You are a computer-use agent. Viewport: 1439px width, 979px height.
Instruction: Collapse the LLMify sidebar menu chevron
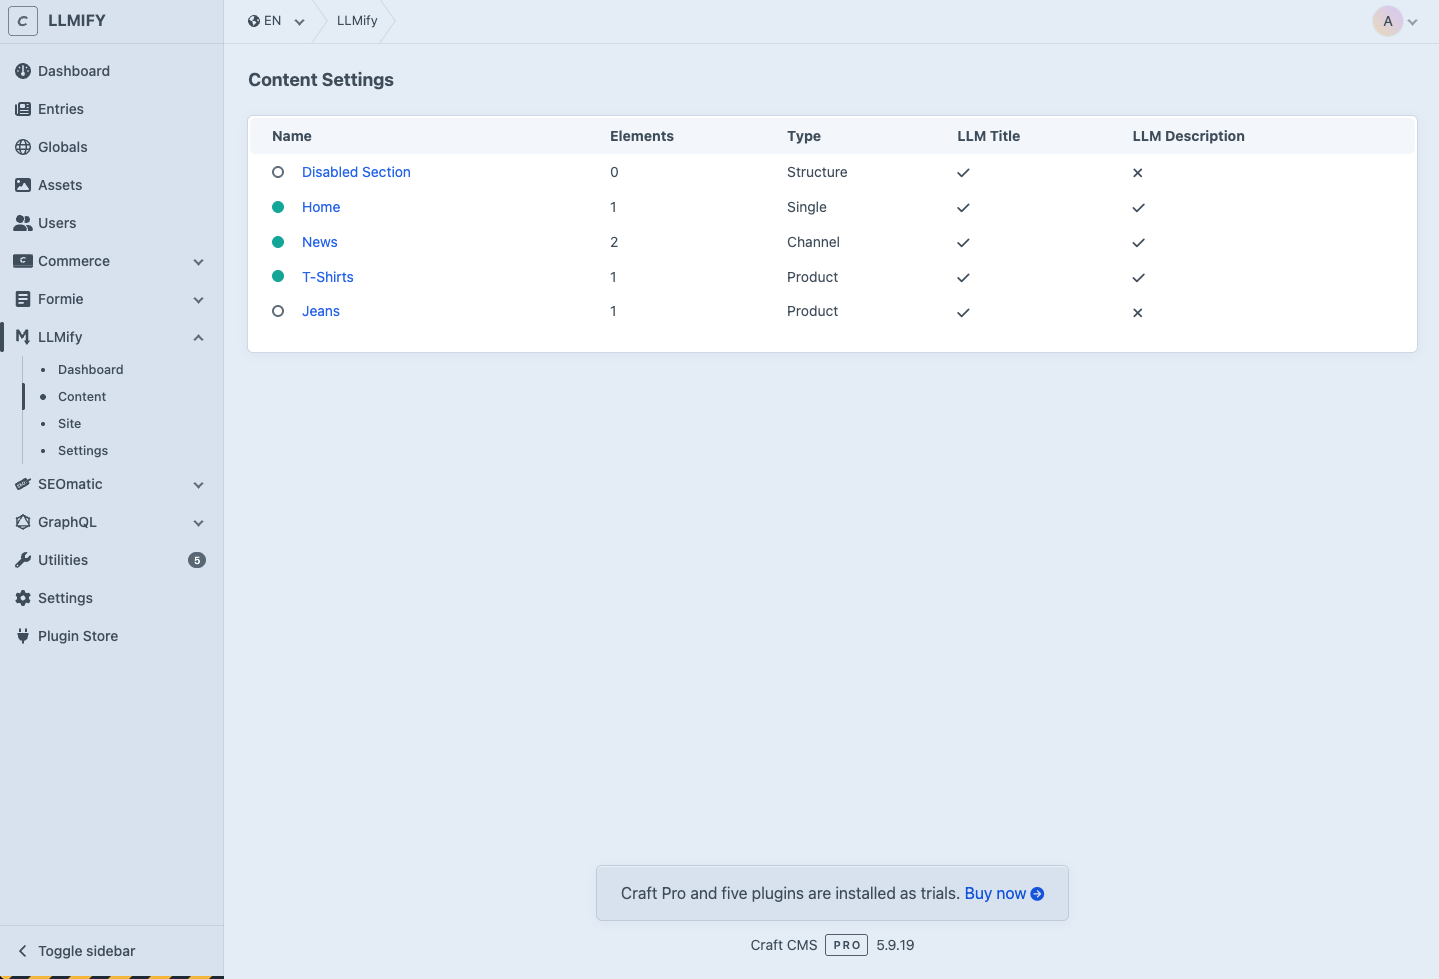click(198, 338)
